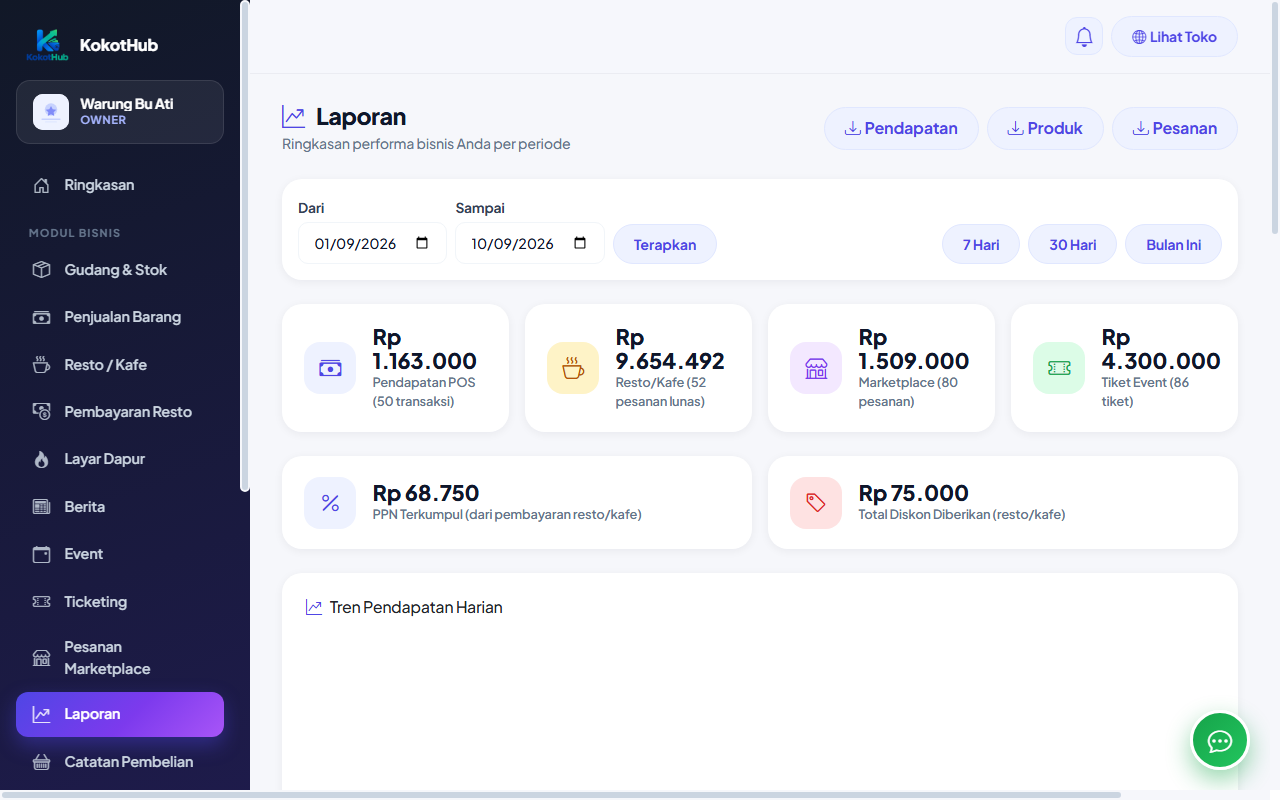Open Gudang & Stok module

coord(120,270)
